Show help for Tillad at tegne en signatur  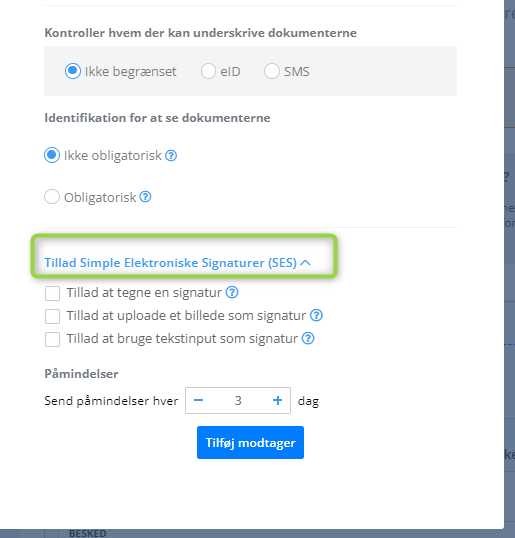click(x=232, y=293)
